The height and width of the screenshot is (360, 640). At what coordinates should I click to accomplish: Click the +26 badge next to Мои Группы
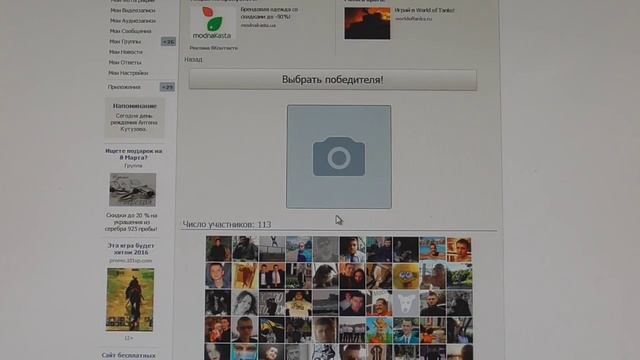tap(168, 42)
